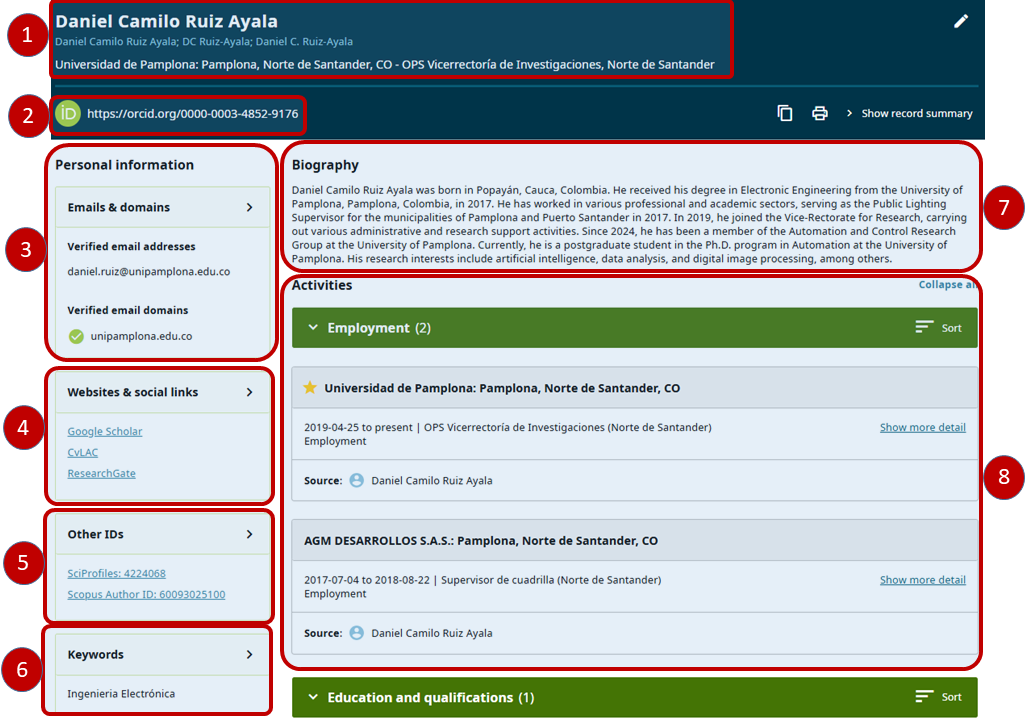Click the green ORCID iD logo

click(68, 114)
